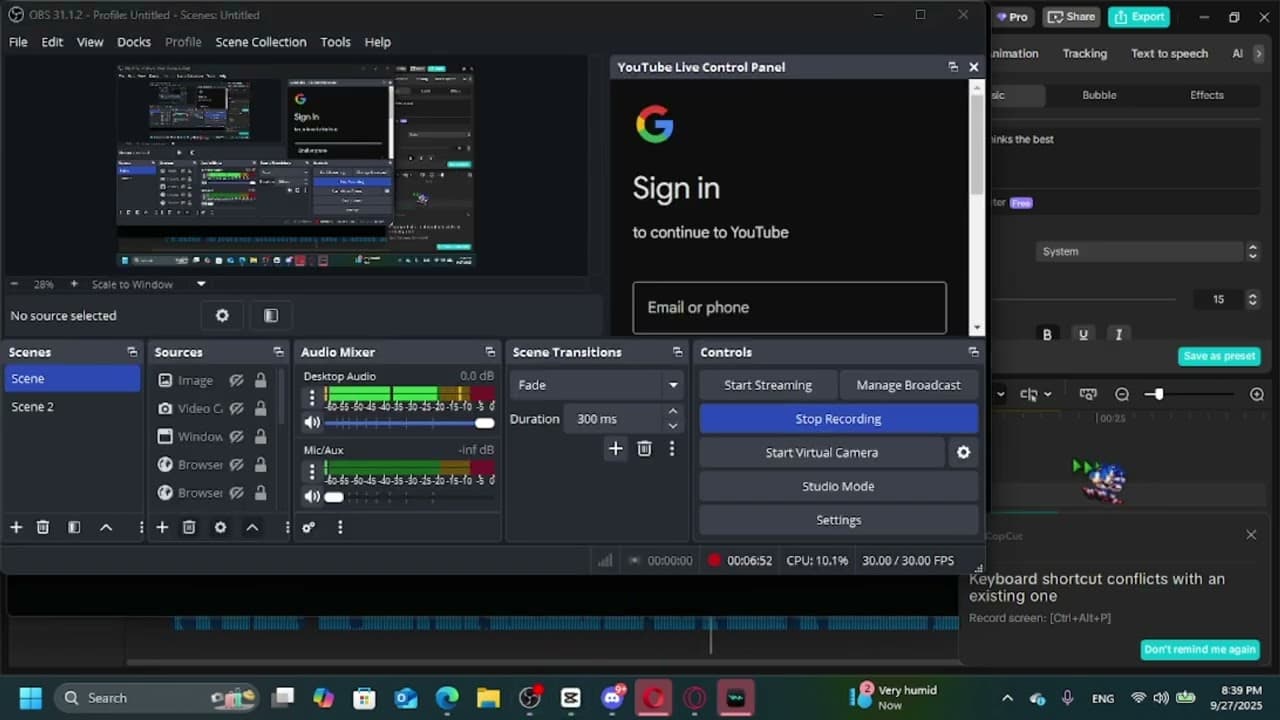Remove selected scene using Scenes trash icon

click(43, 527)
